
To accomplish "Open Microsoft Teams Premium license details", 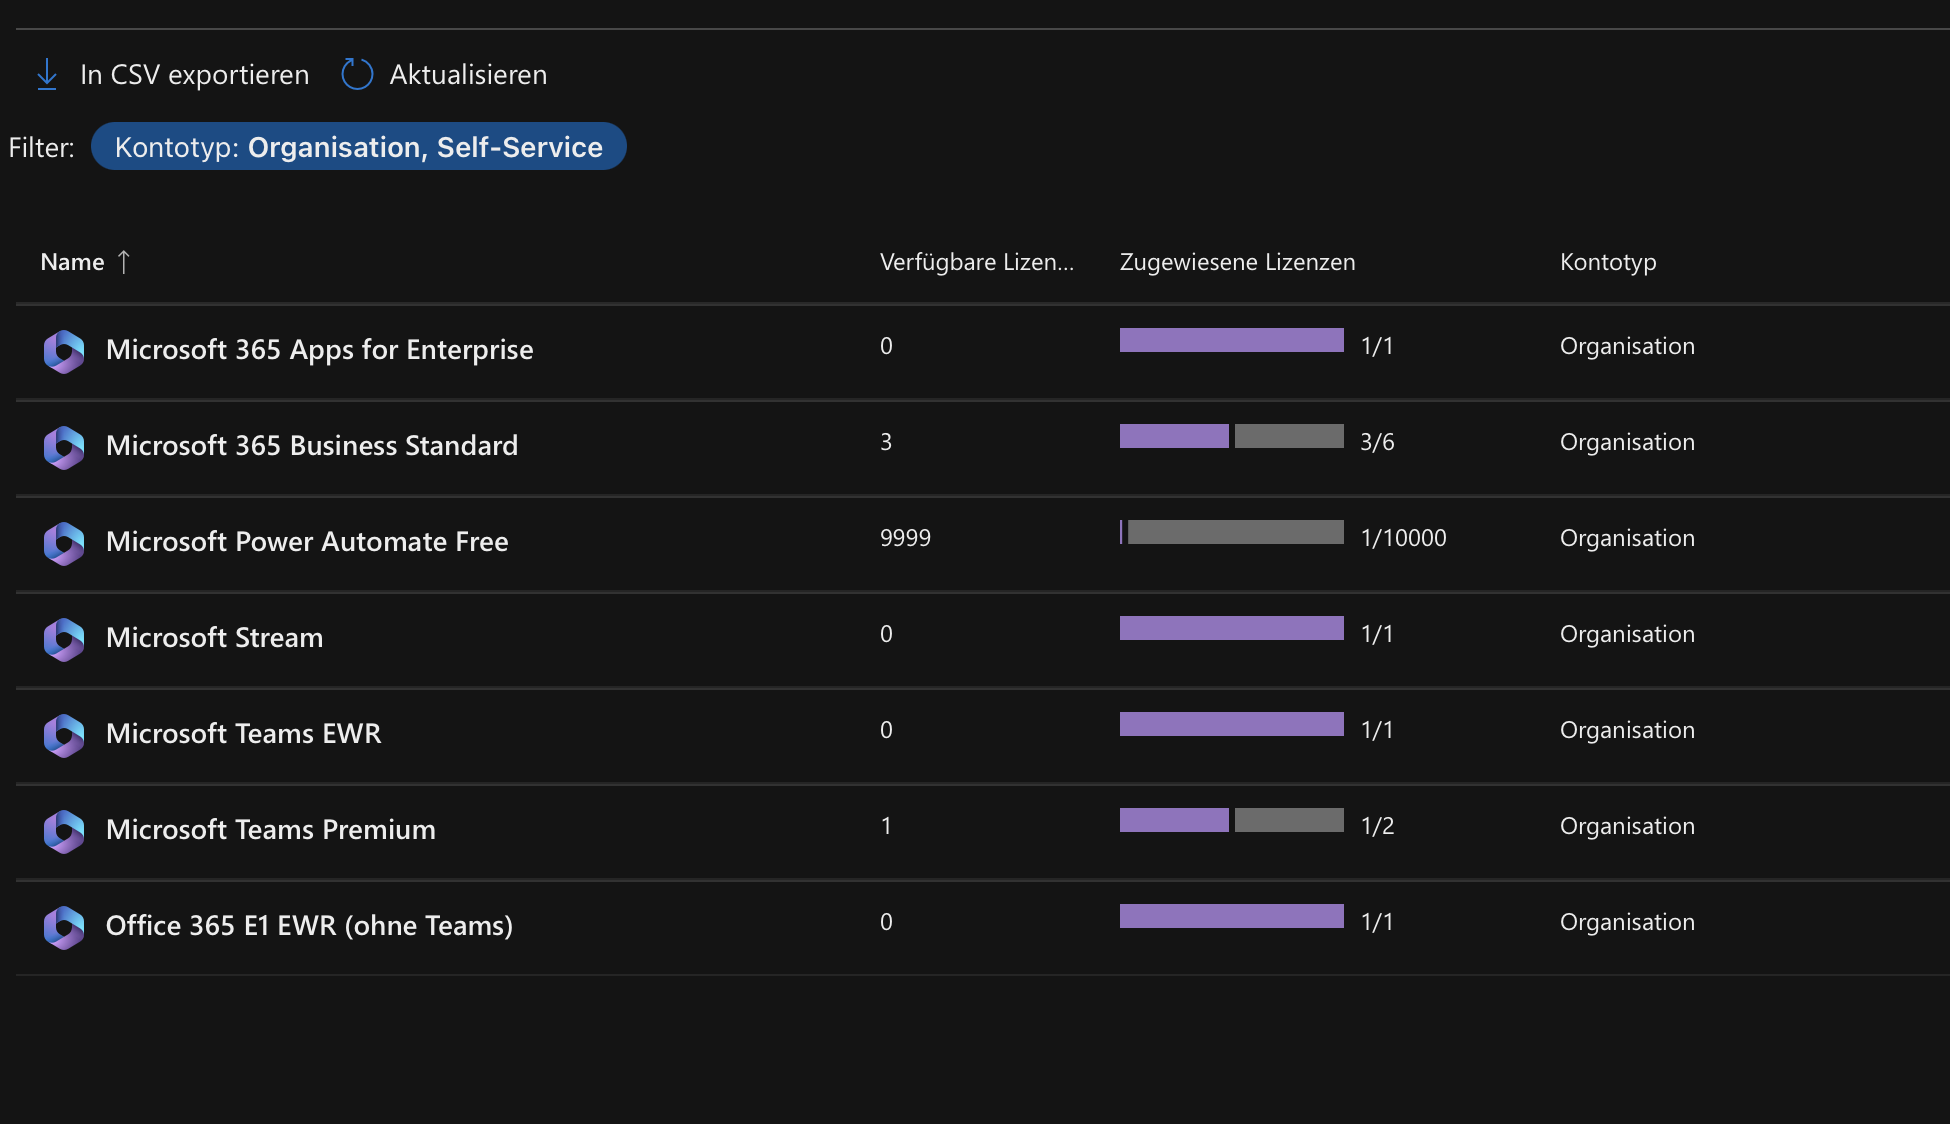I will point(271,830).
